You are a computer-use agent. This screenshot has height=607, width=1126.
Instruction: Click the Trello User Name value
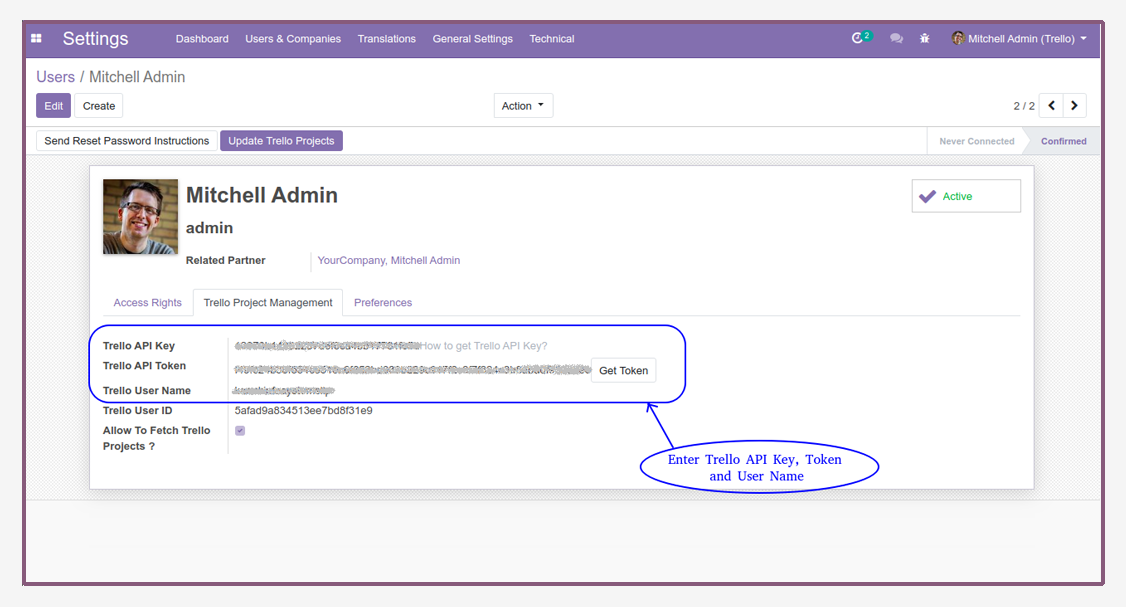pos(284,391)
